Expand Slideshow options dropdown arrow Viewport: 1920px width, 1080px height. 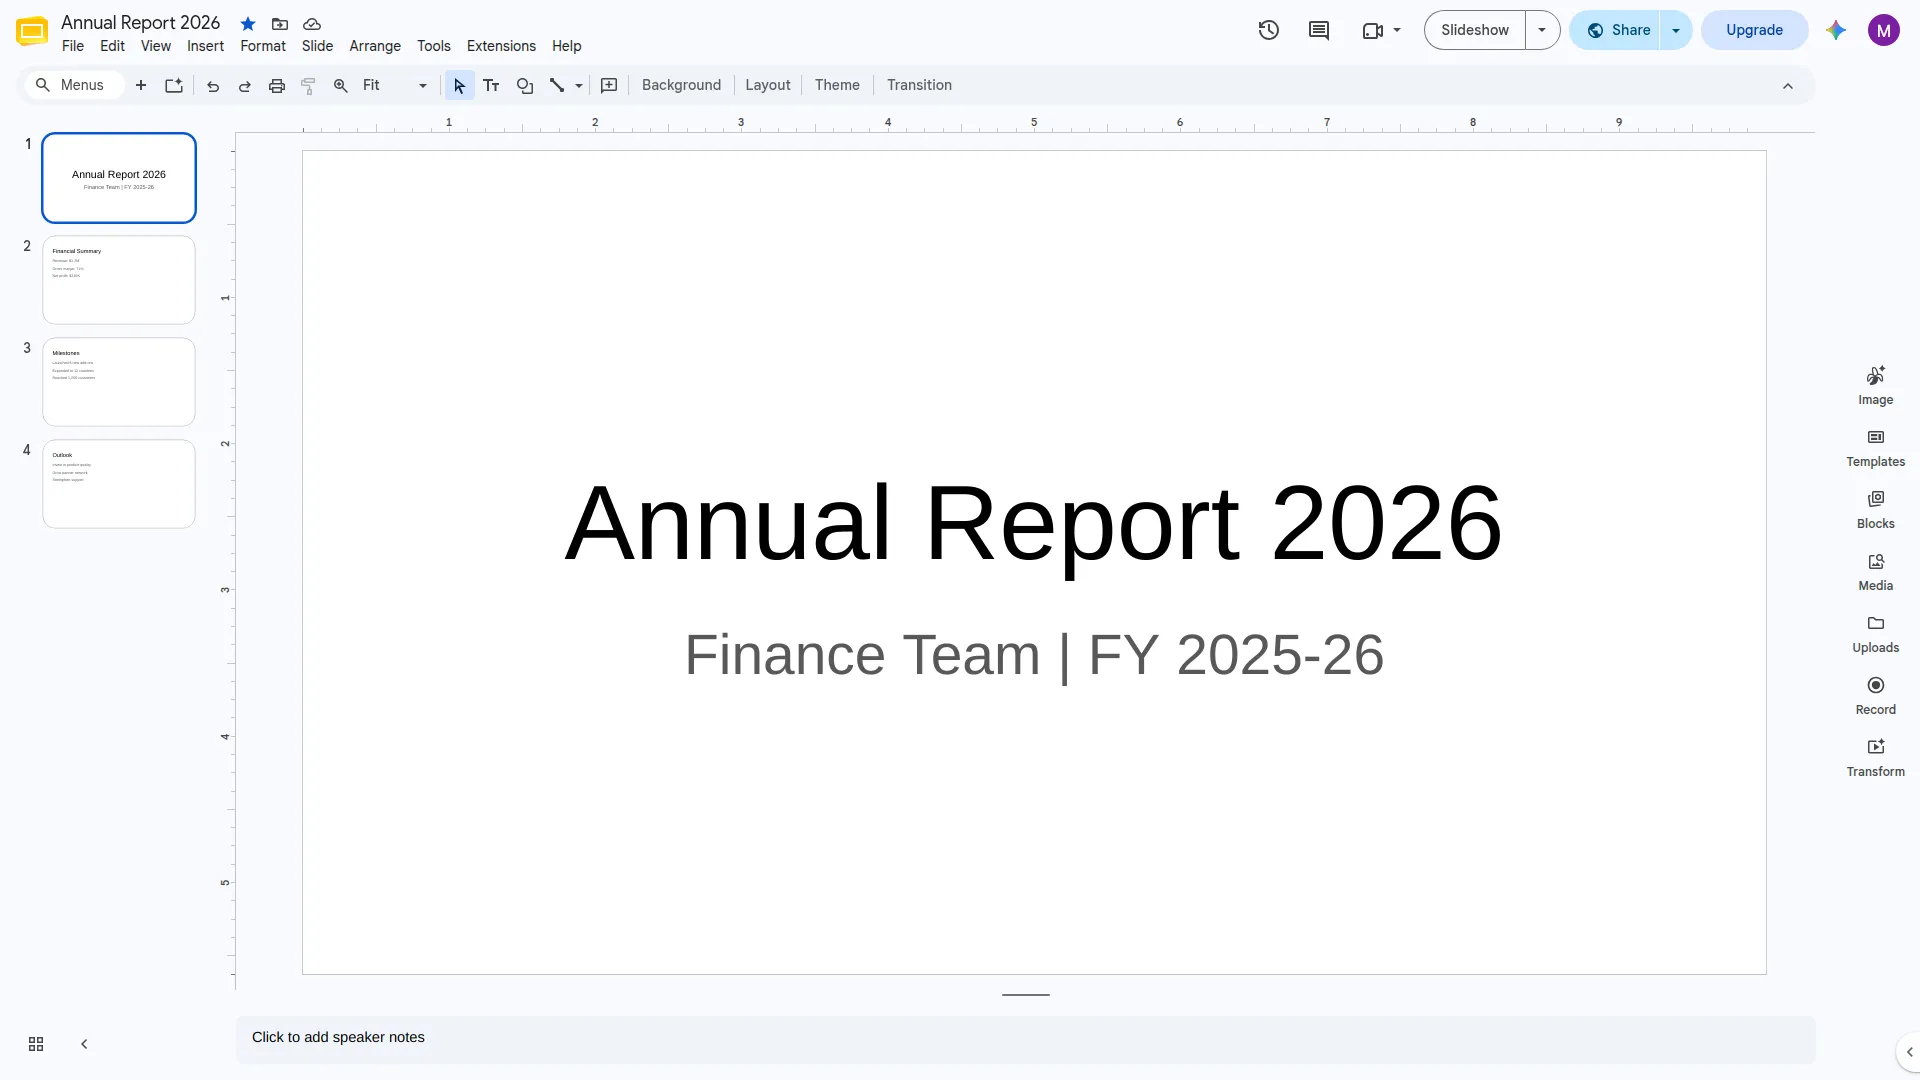(x=1542, y=30)
